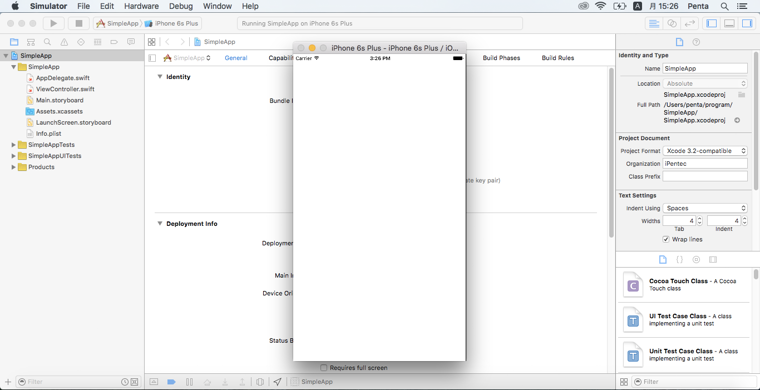Expand the SimpleAppUITests folder
Image resolution: width=760 pixels, height=390 pixels.
(x=13, y=156)
